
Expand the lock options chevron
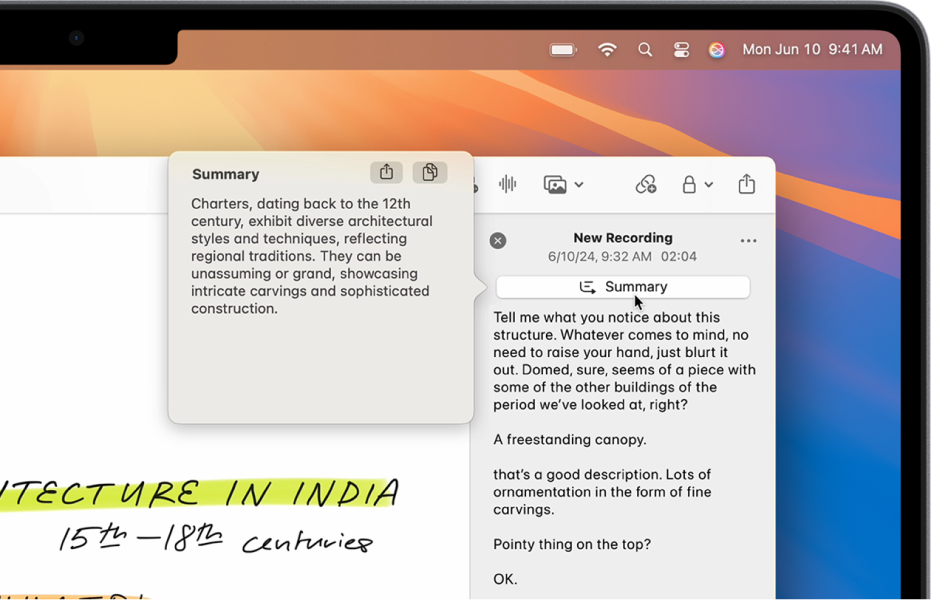[709, 185]
